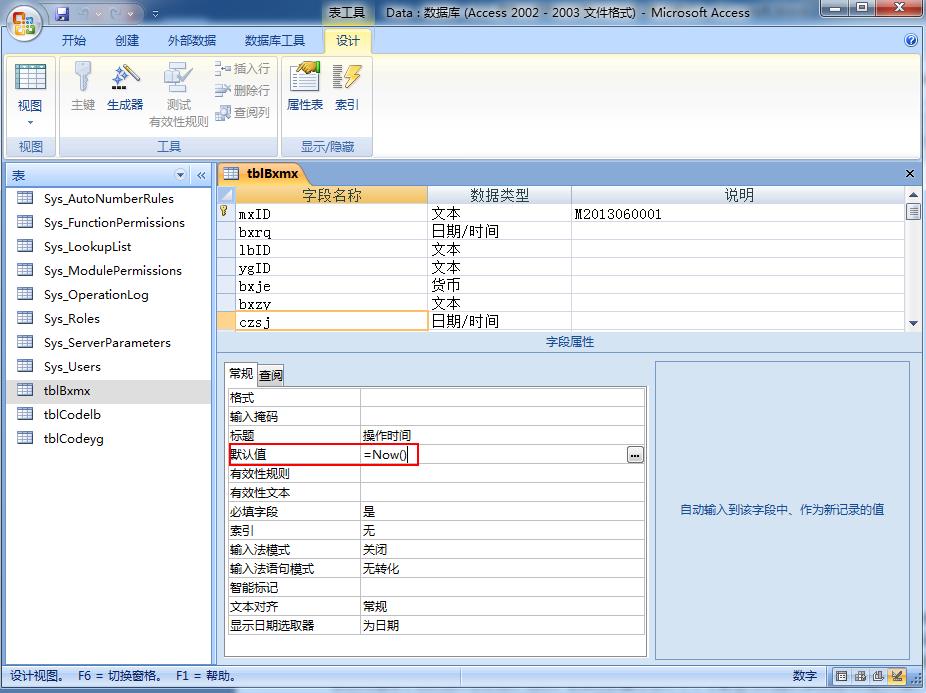Click the czsj field name input

(x=331, y=321)
